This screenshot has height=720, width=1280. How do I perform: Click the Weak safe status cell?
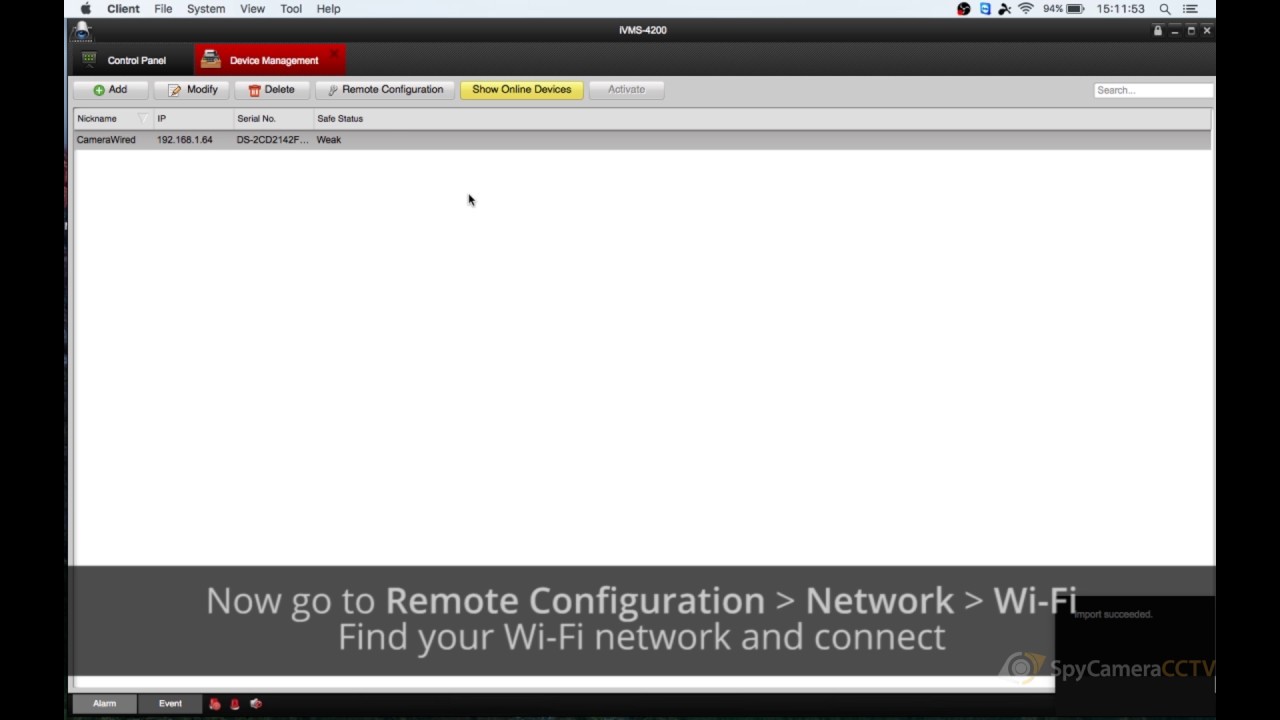329,140
